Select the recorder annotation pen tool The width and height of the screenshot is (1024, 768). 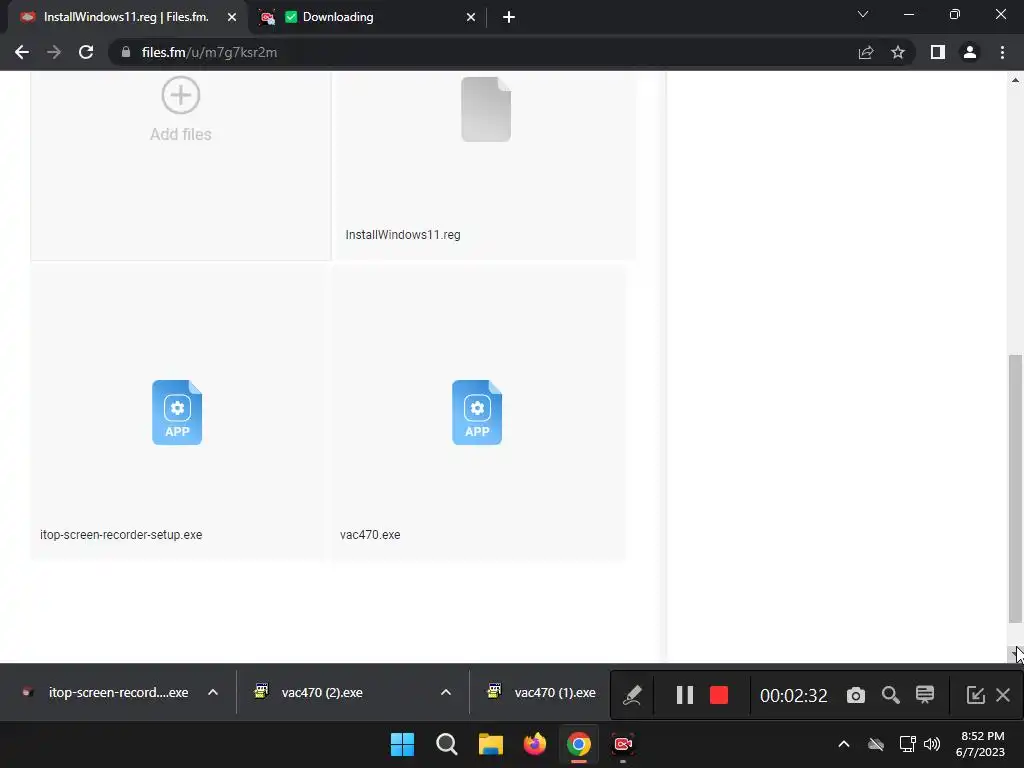(632, 695)
